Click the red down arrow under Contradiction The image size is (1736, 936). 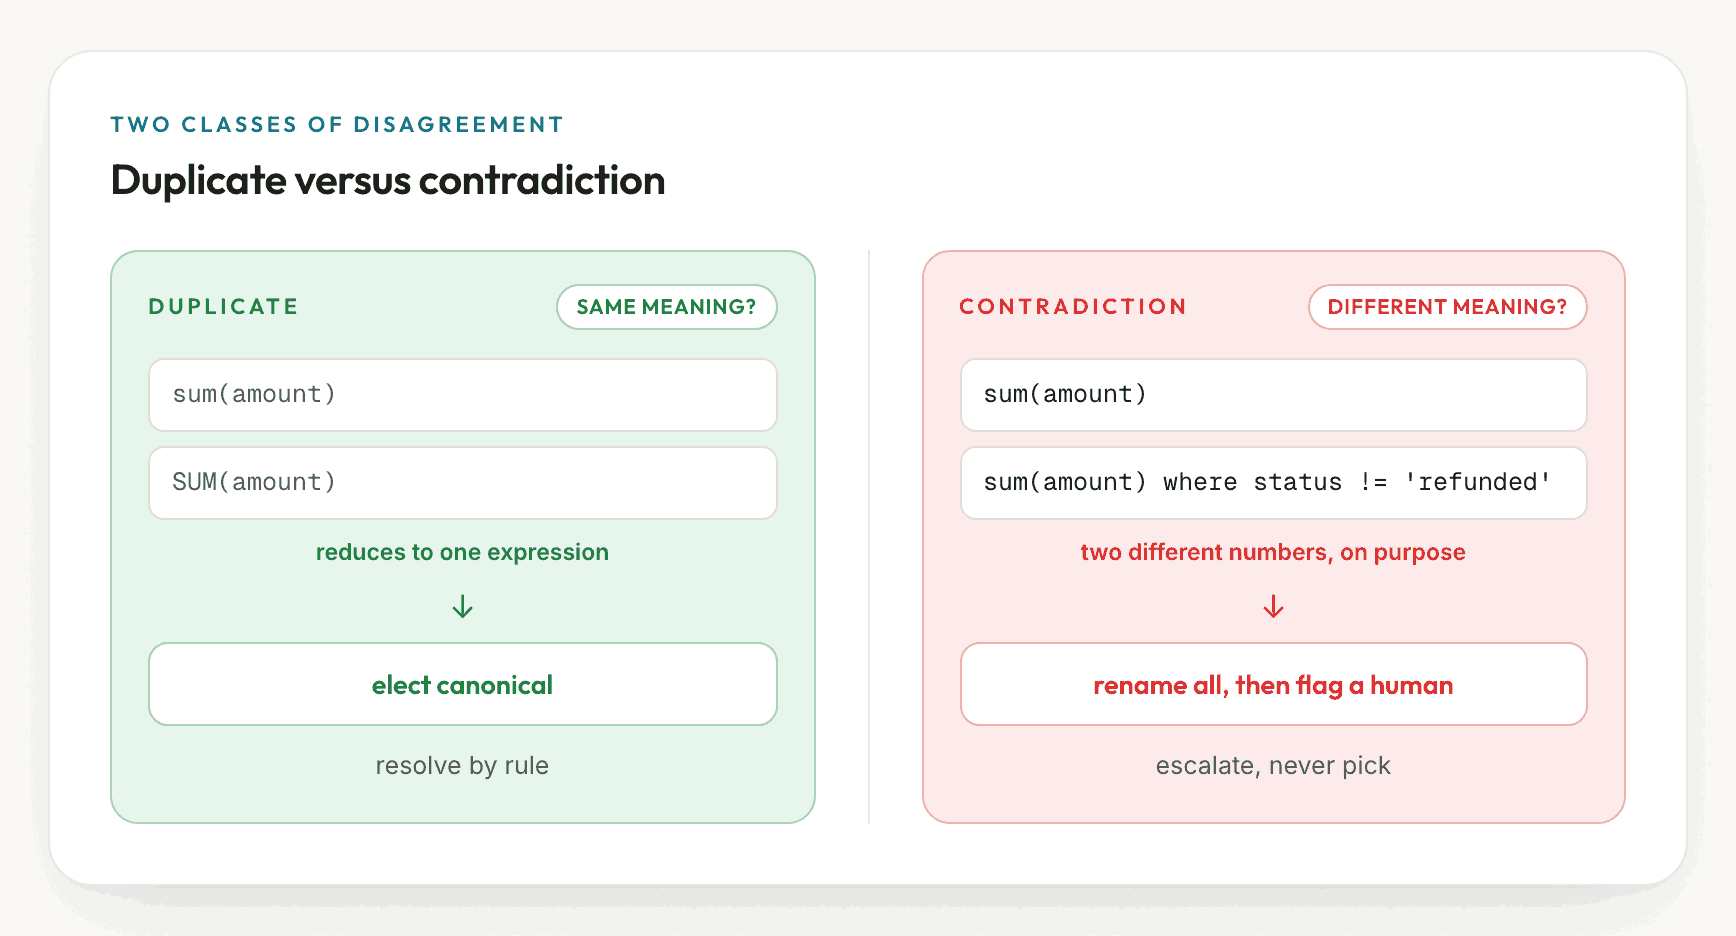(x=1273, y=607)
